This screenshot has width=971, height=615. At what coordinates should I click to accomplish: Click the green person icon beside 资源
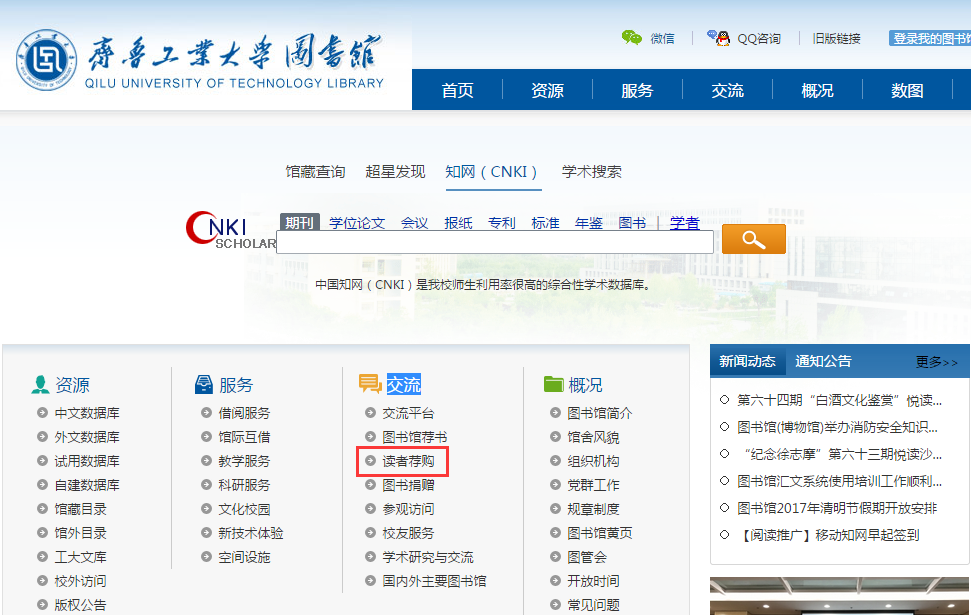click(x=40, y=385)
